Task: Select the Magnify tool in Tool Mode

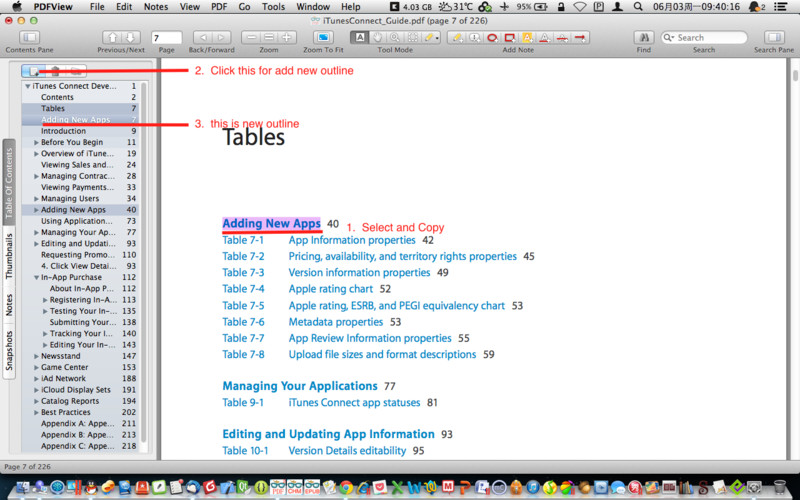Action: coord(395,37)
